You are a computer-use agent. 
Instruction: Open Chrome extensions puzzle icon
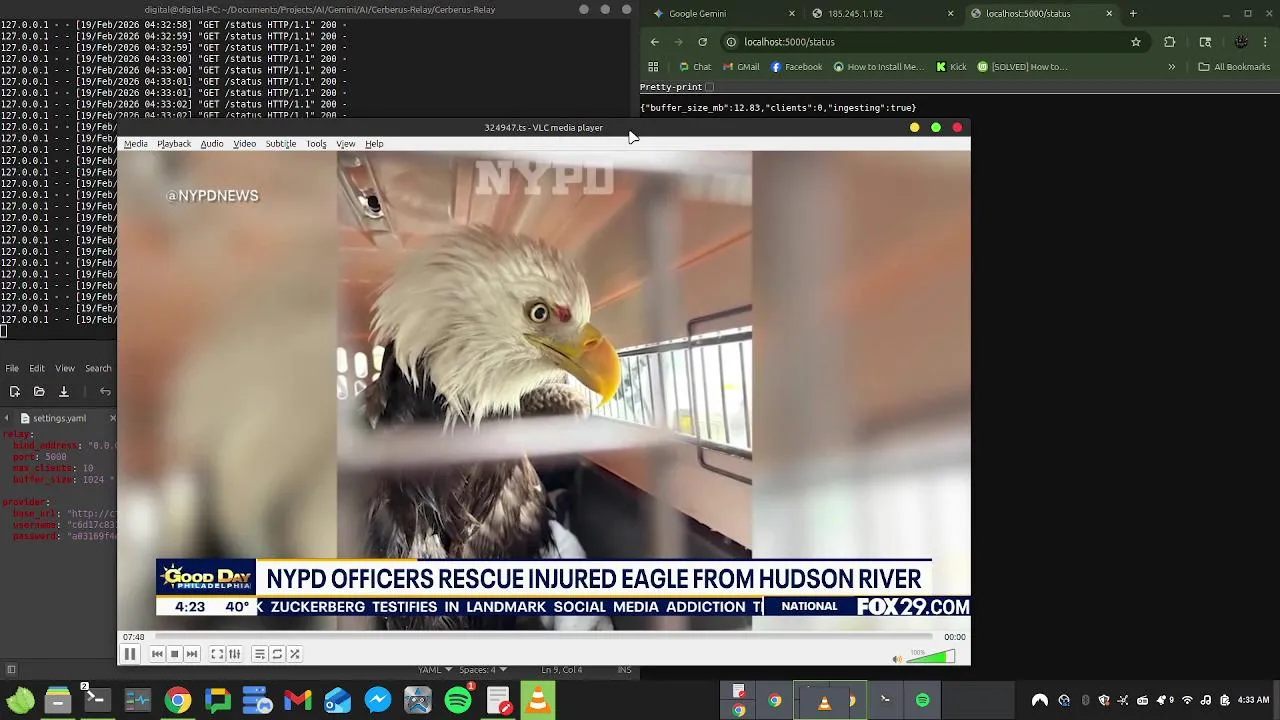tap(1170, 42)
